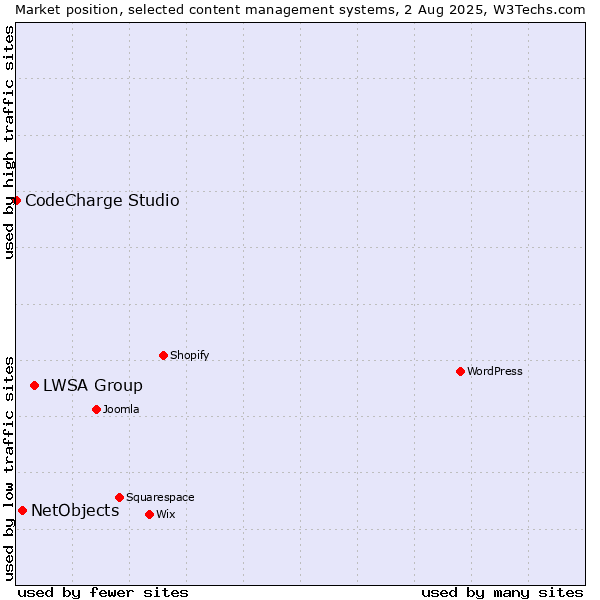This screenshot has height=600, width=600.
Task: Click the Wix label text
Action: pos(166,514)
